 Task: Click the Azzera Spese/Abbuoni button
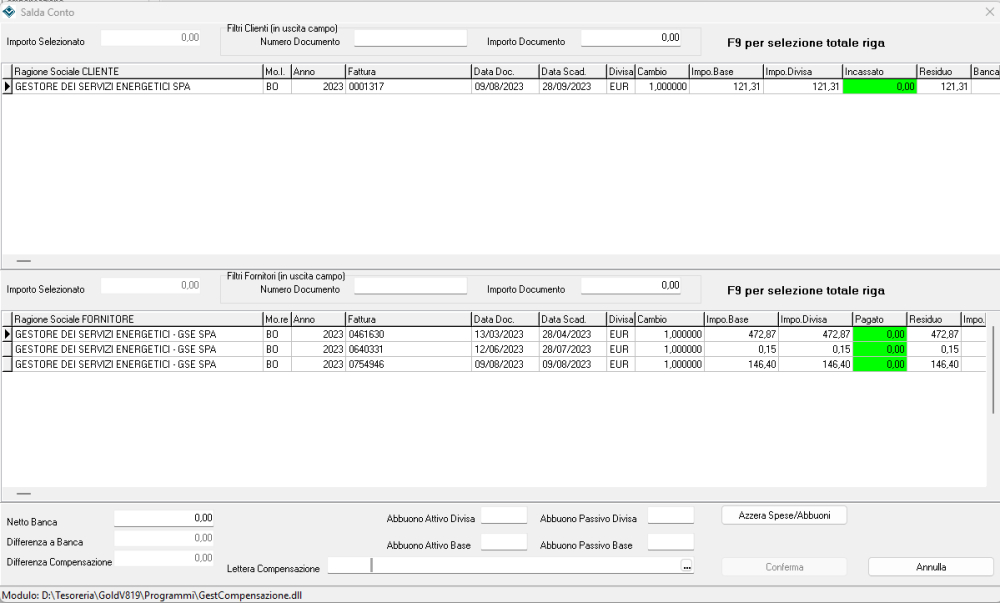784,515
